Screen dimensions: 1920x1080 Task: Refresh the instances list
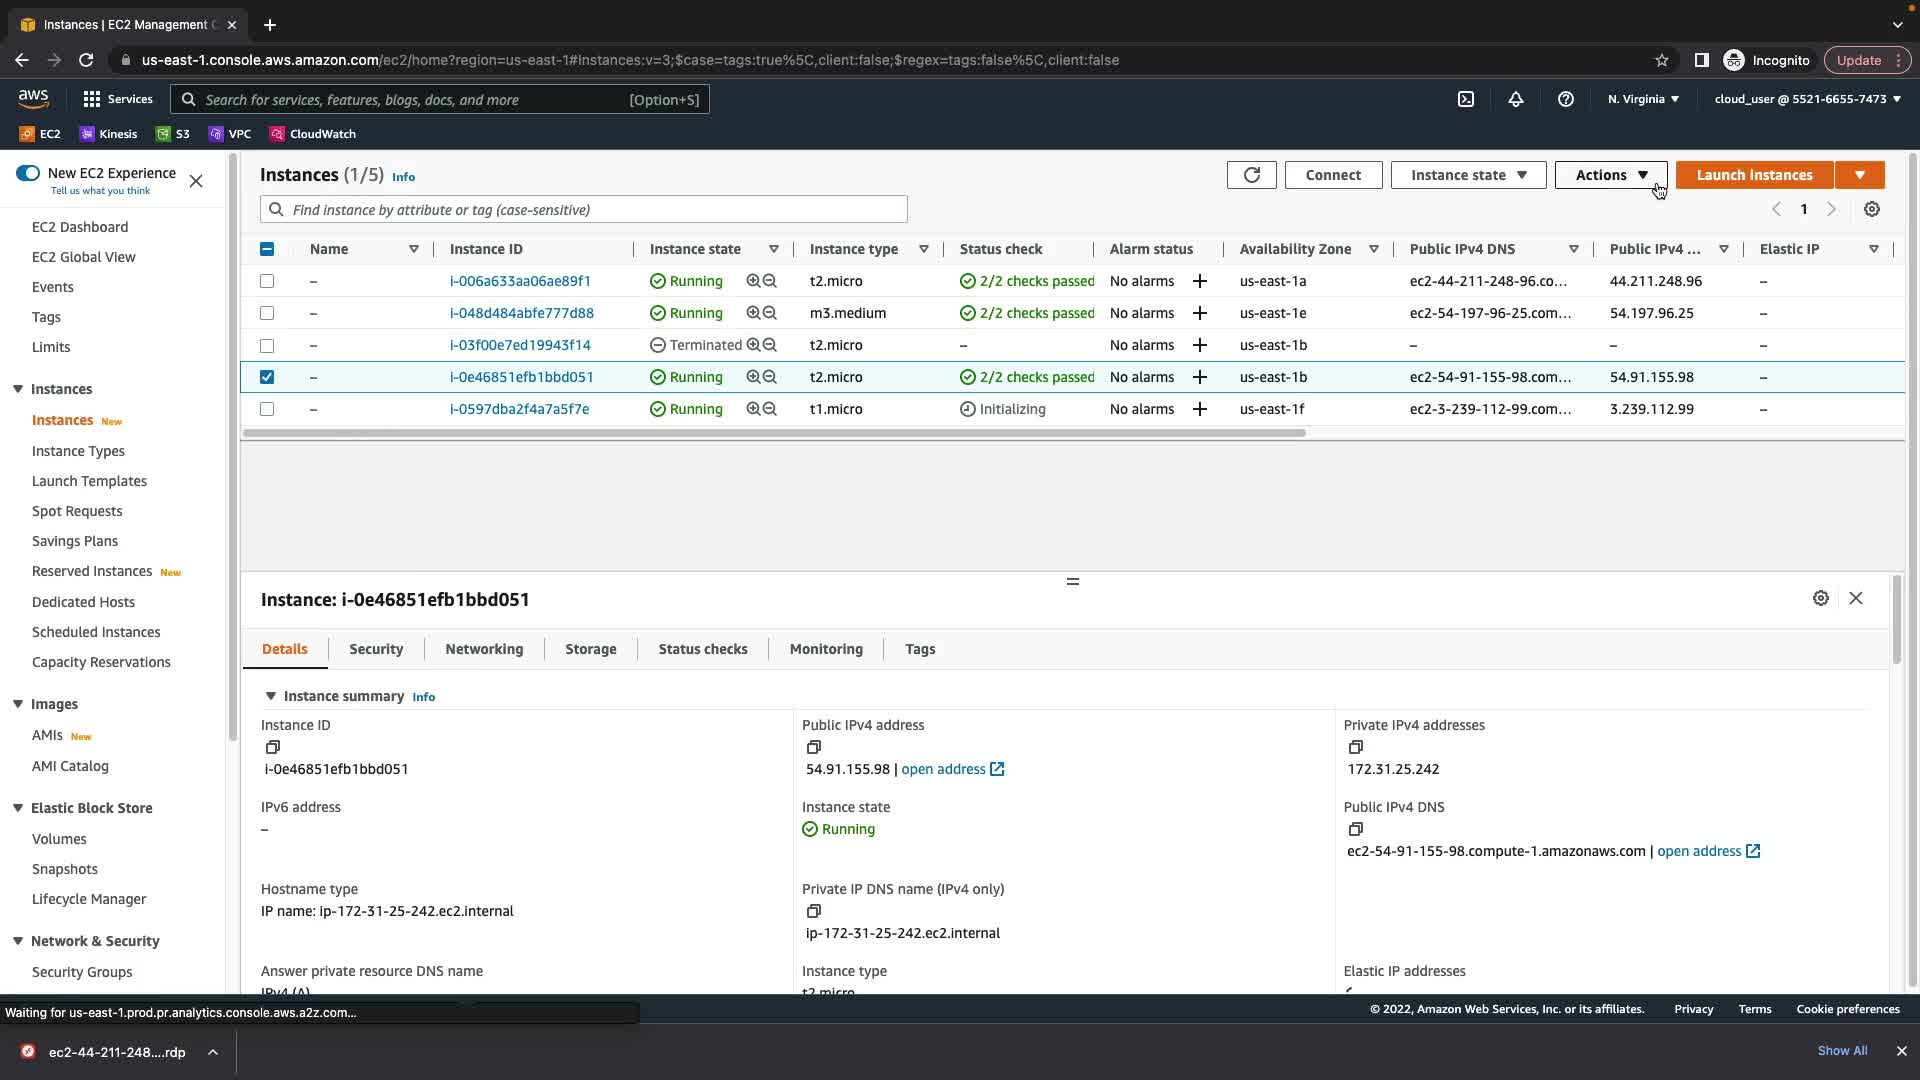[1251, 175]
